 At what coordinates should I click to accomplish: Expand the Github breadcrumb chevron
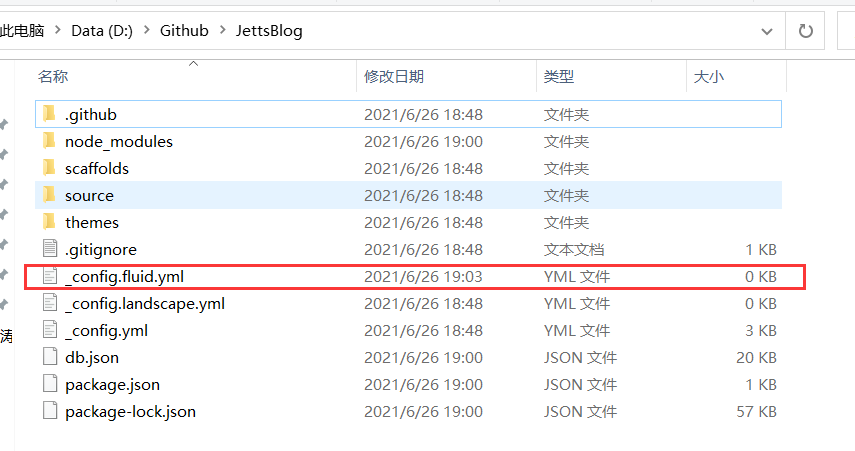pos(222,31)
